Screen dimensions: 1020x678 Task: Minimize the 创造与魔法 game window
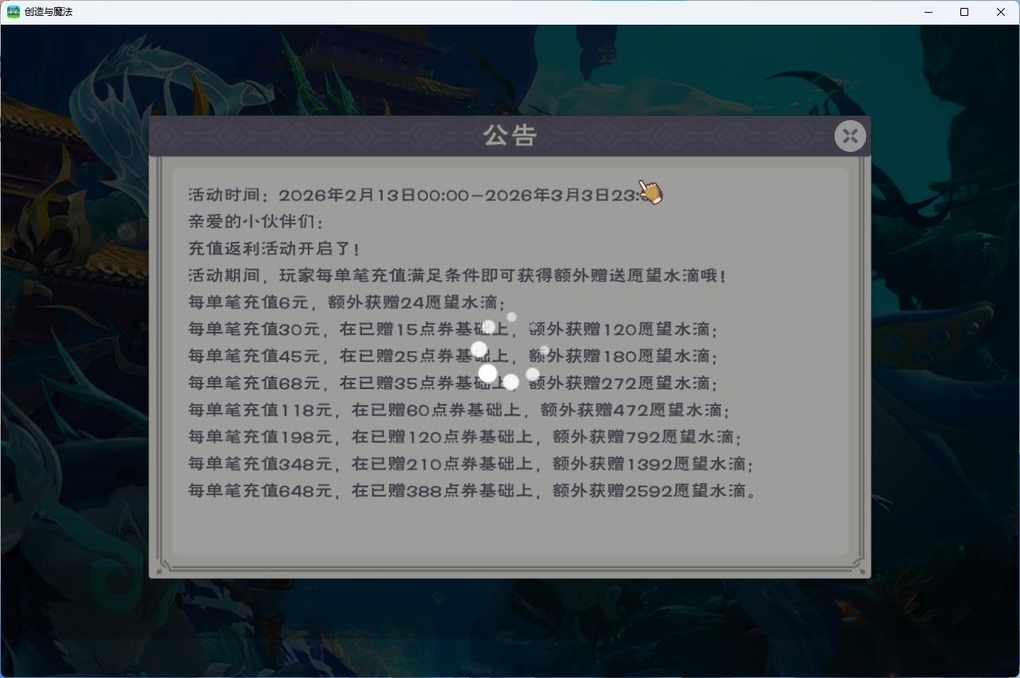[x=928, y=12]
